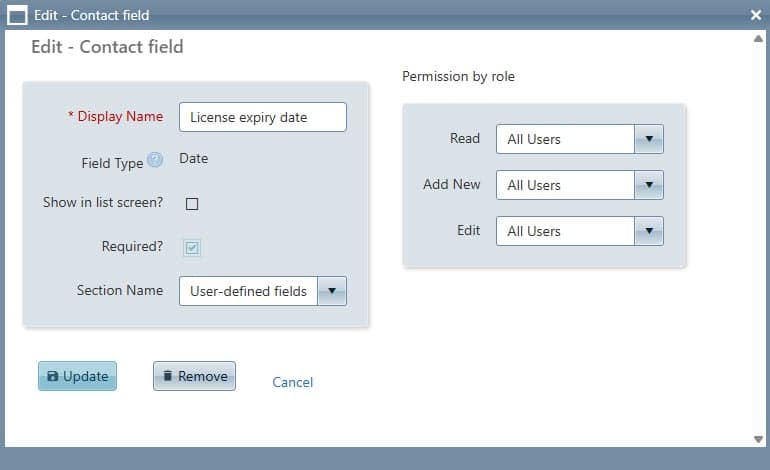Close the Edit Contact field dialog
This screenshot has width=770, height=470.
pos(756,15)
